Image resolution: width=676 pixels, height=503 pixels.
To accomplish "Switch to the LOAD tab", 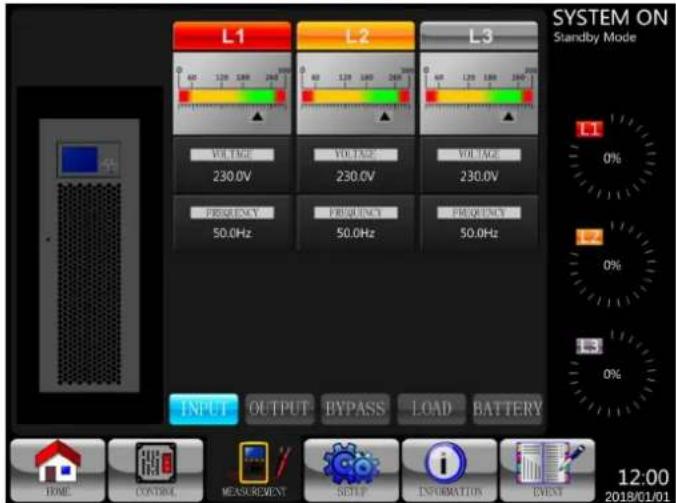I will coord(432,409).
